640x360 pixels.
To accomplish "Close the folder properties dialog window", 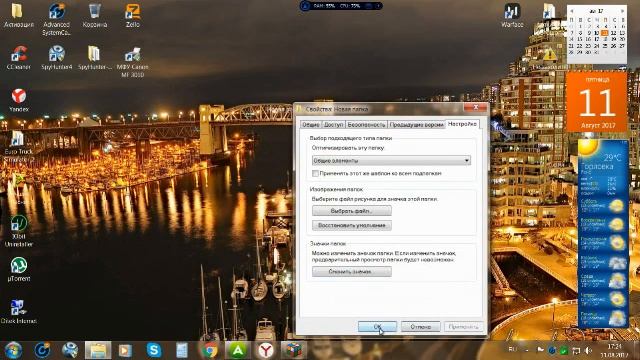I will tap(475, 108).
